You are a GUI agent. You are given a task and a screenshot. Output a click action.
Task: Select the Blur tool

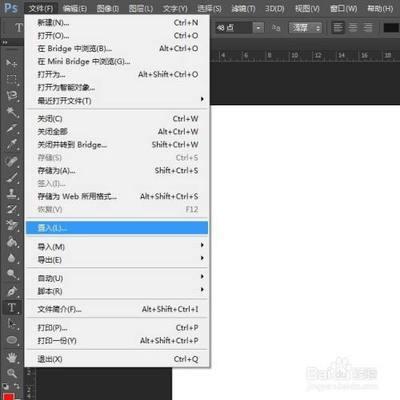pyautogui.click(x=12, y=258)
